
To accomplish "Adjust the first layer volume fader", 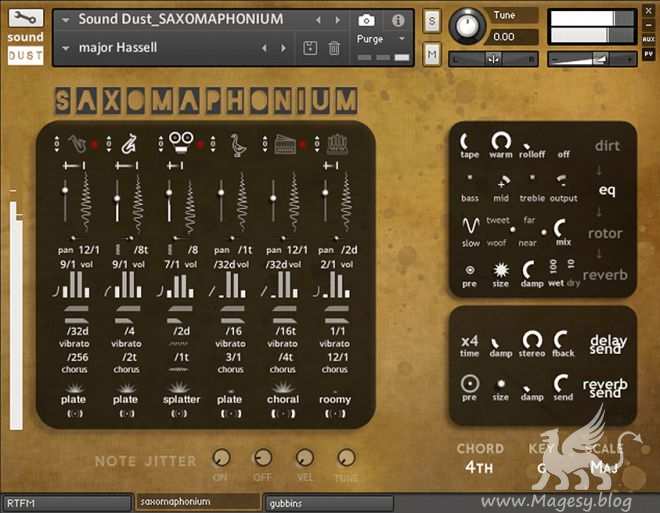I will click(65, 191).
